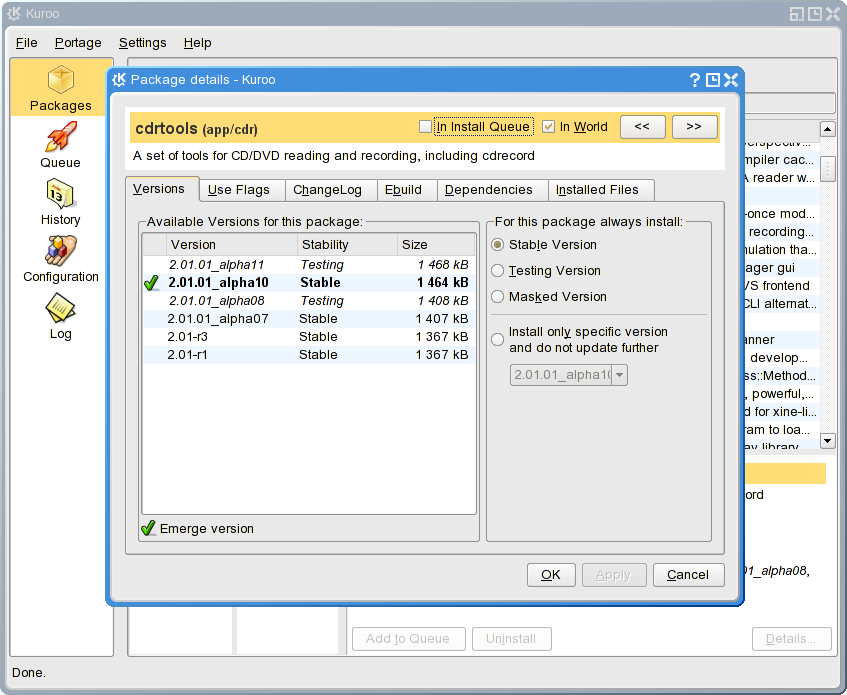Uncheck the In World checkbox
Image resolution: width=847 pixels, height=695 pixels.
[x=548, y=126]
